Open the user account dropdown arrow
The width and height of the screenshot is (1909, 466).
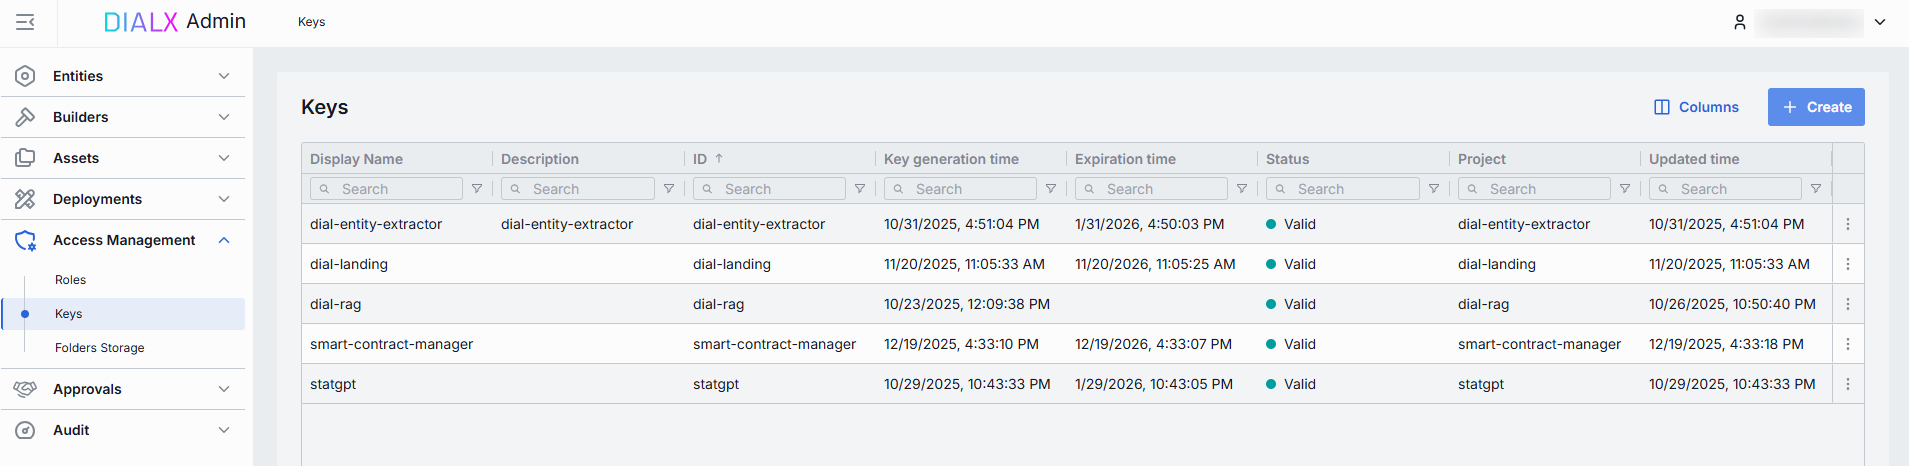click(x=1880, y=22)
